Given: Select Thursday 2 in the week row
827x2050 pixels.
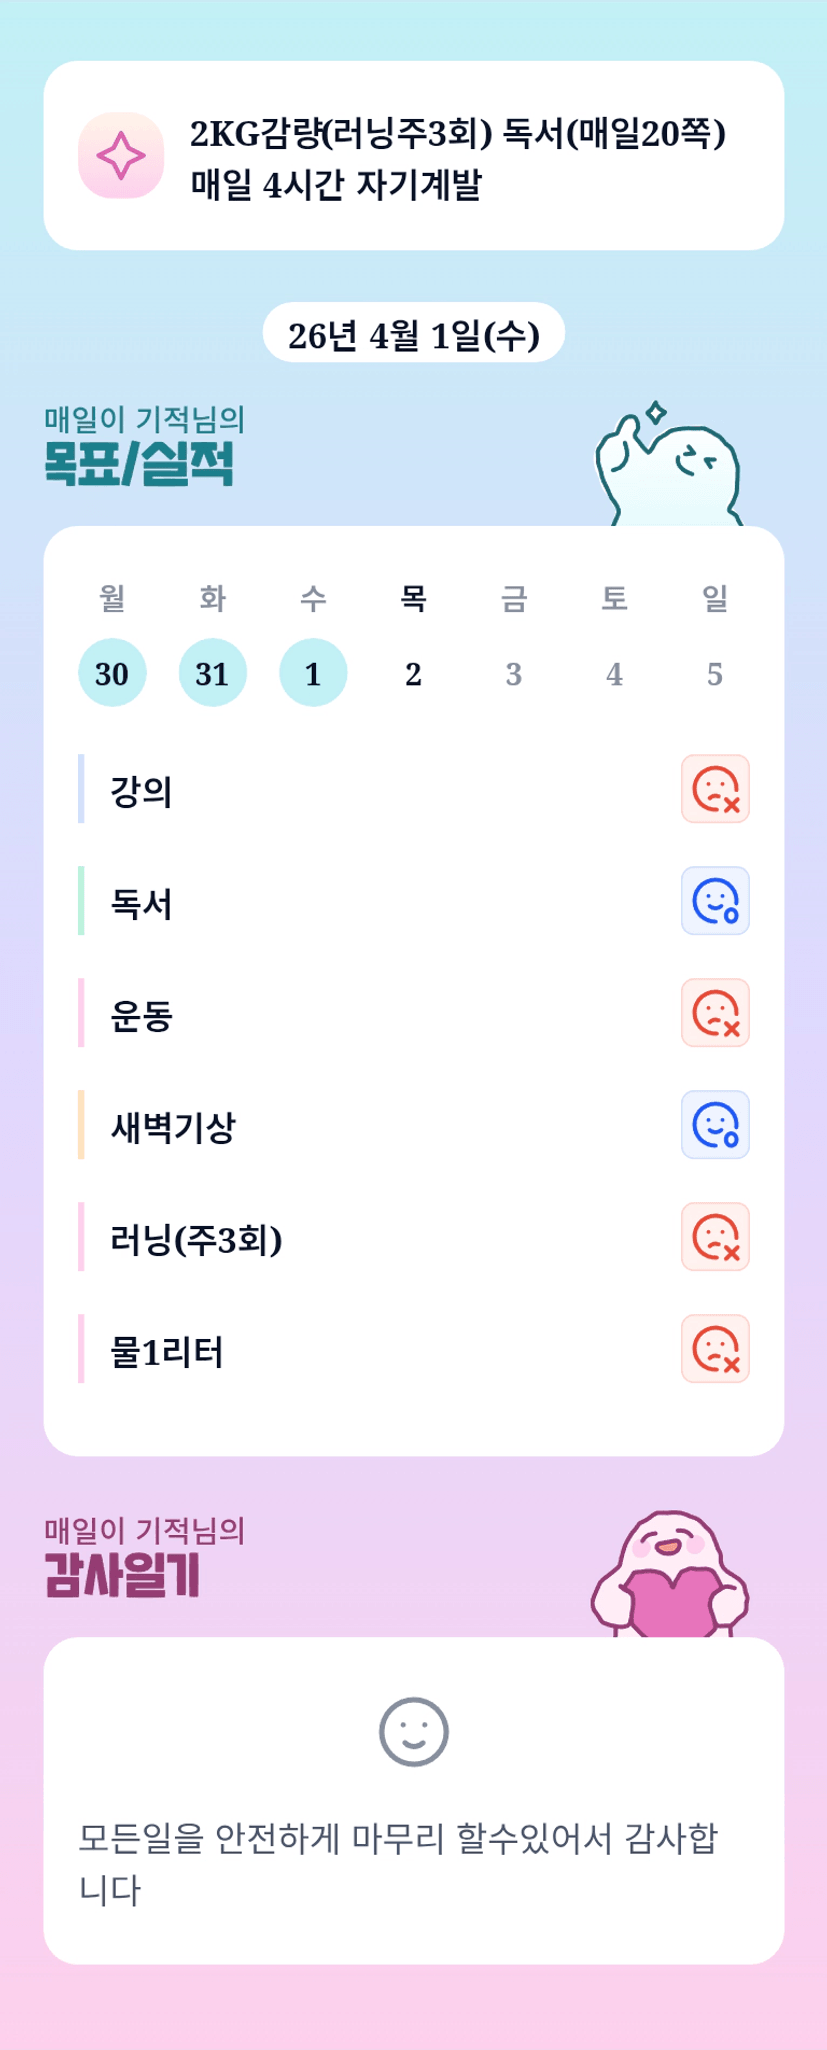Looking at the screenshot, I should (x=413, y=673).
